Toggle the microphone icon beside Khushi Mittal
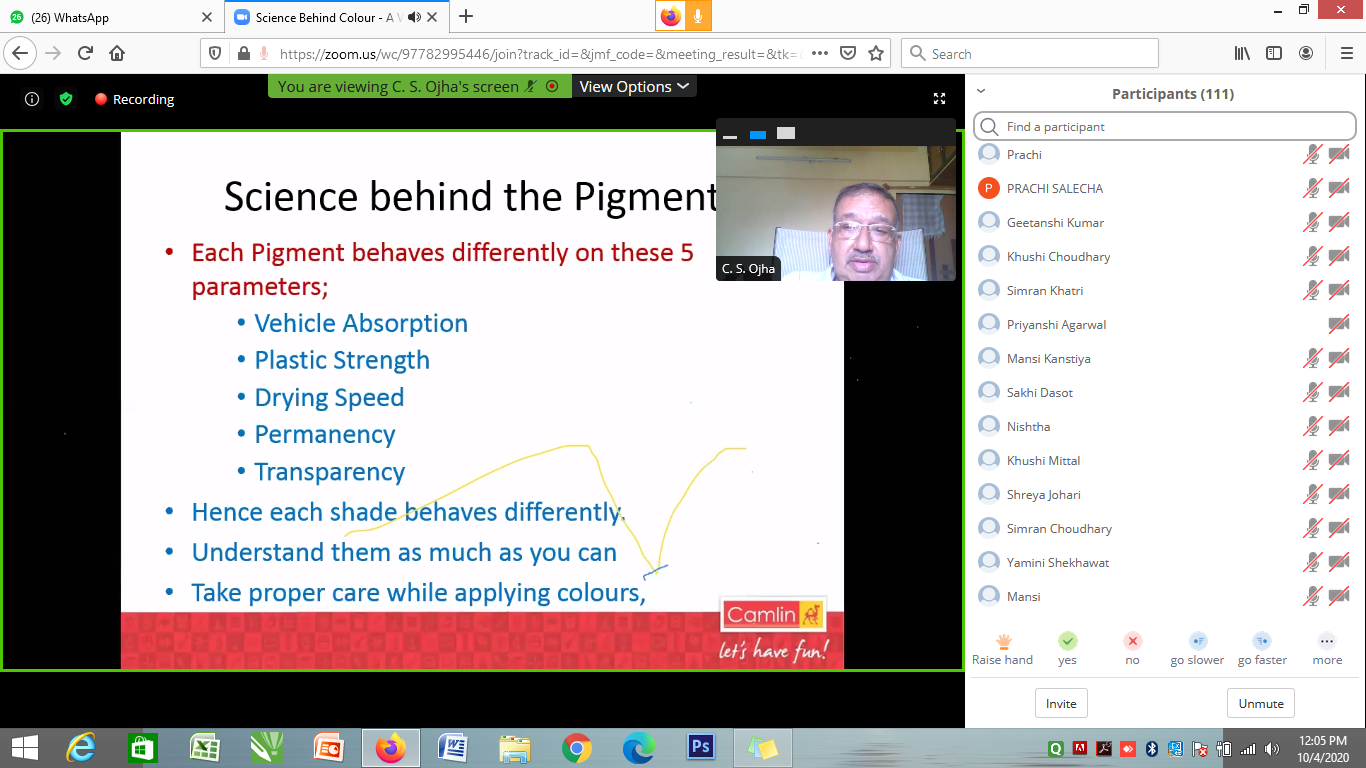 1312,460
